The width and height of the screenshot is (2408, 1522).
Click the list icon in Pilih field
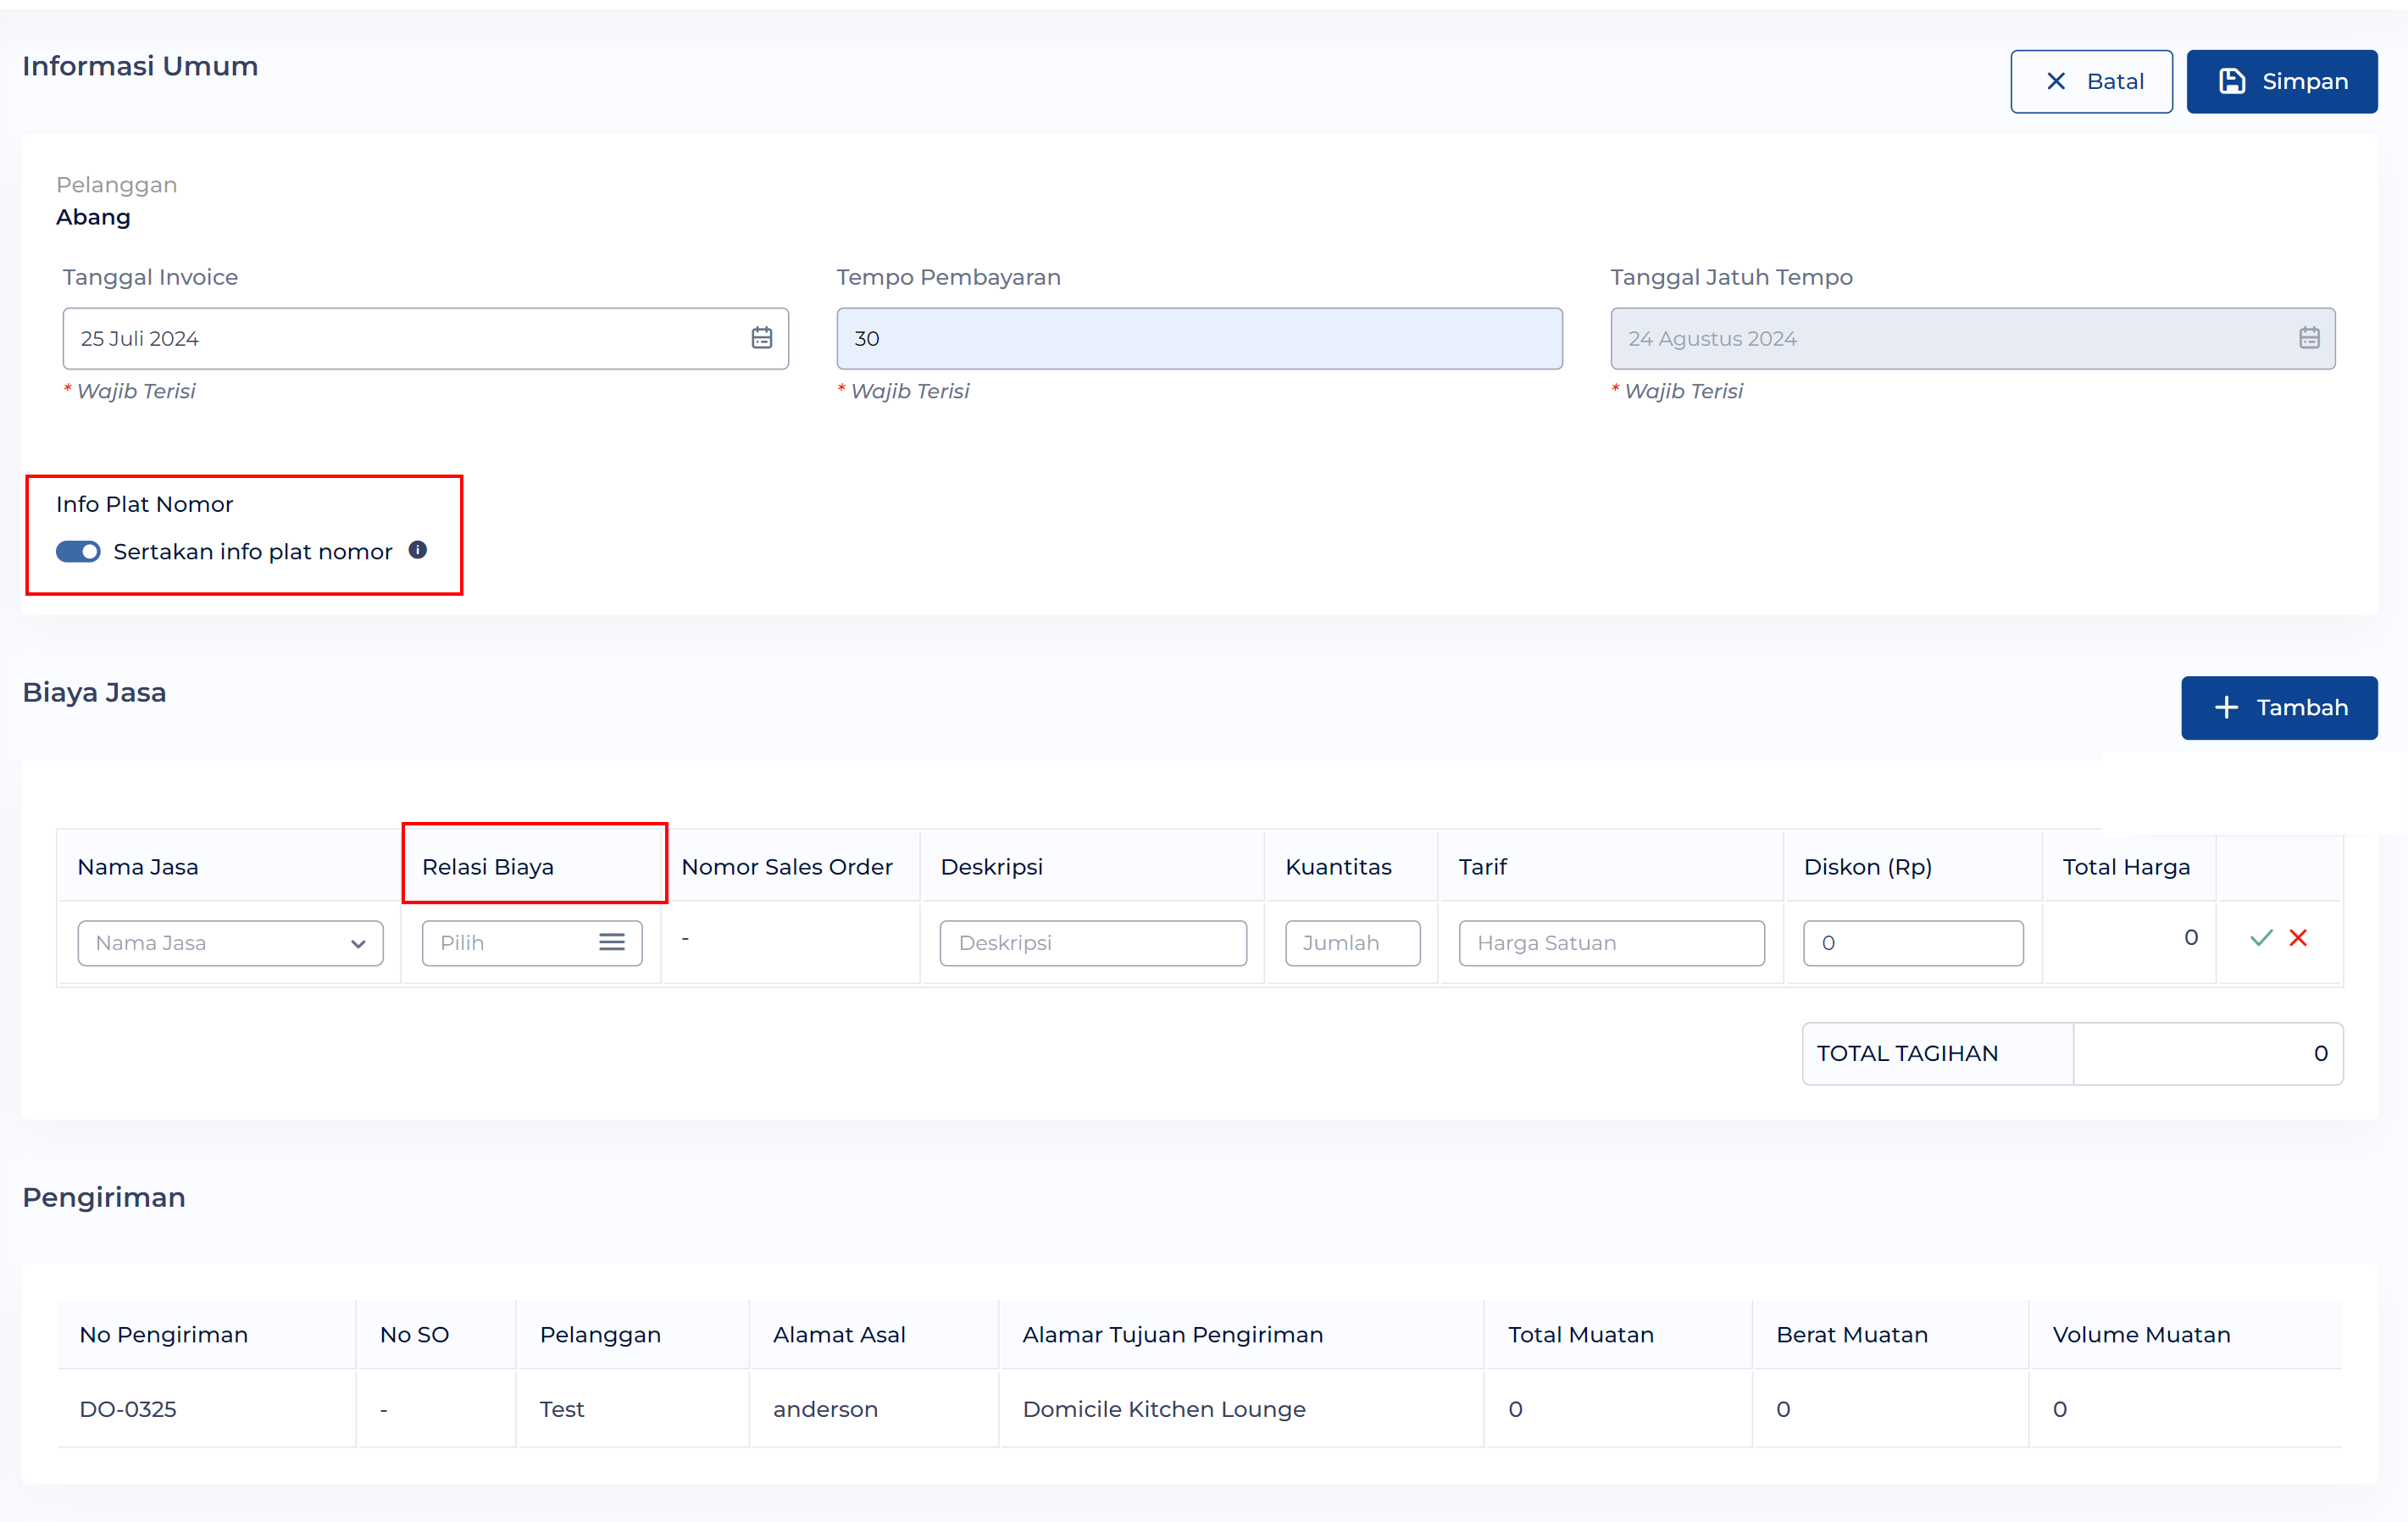[x=612, y=942]
